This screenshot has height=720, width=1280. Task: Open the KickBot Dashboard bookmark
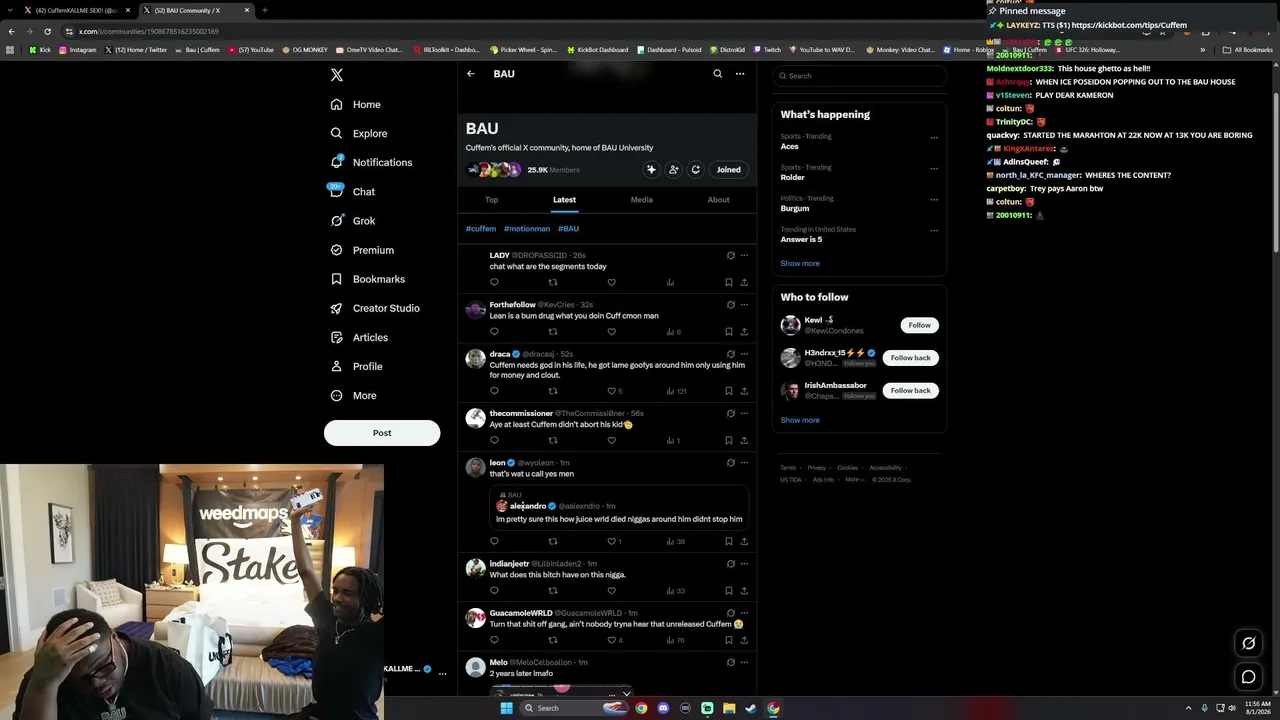click(x=598, y=50)
